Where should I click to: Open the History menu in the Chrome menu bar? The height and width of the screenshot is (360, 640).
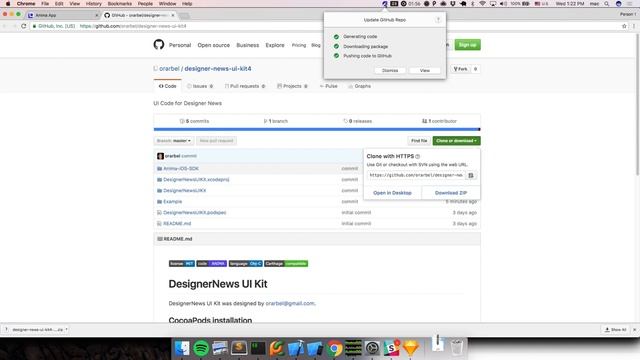click(x=93, y=4)
